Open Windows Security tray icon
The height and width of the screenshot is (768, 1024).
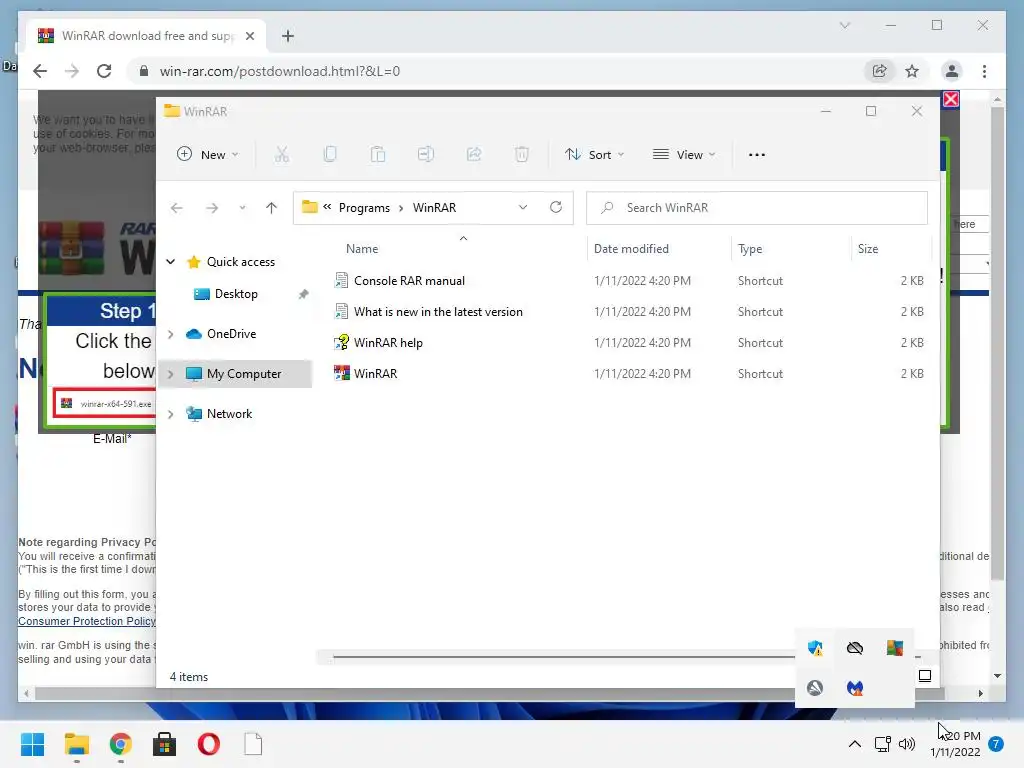pyautogui.click(x=815, y=648)
